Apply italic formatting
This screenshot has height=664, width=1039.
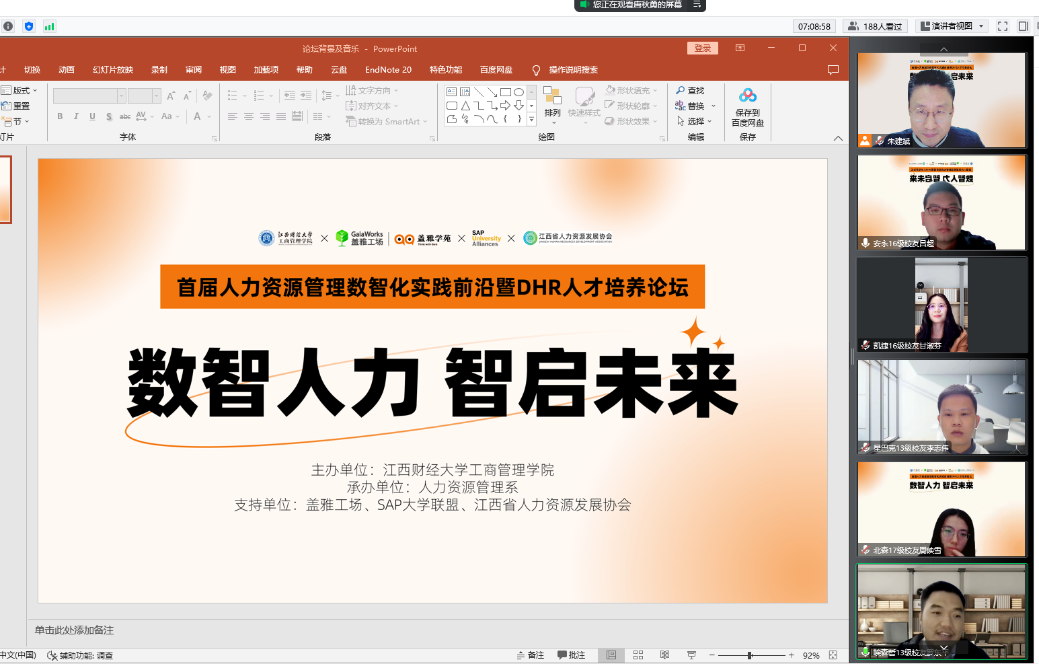76,117
